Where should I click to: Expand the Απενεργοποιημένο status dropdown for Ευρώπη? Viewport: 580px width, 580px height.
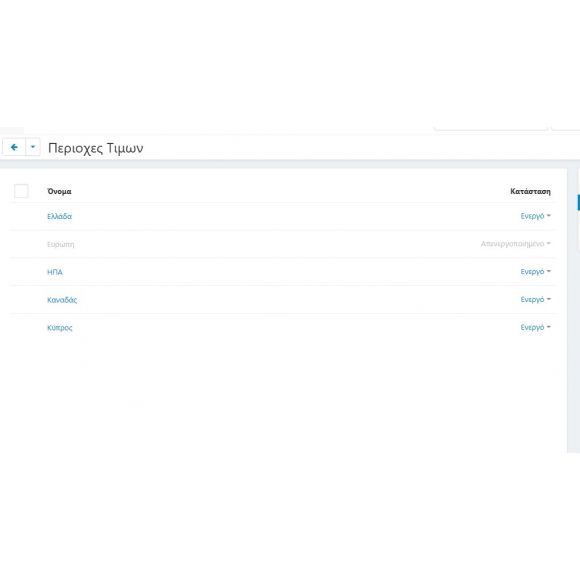[516, 244]
